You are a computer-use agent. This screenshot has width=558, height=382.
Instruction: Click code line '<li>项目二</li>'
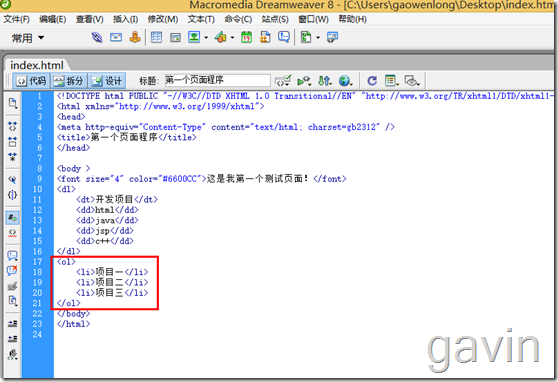point(112,282)
